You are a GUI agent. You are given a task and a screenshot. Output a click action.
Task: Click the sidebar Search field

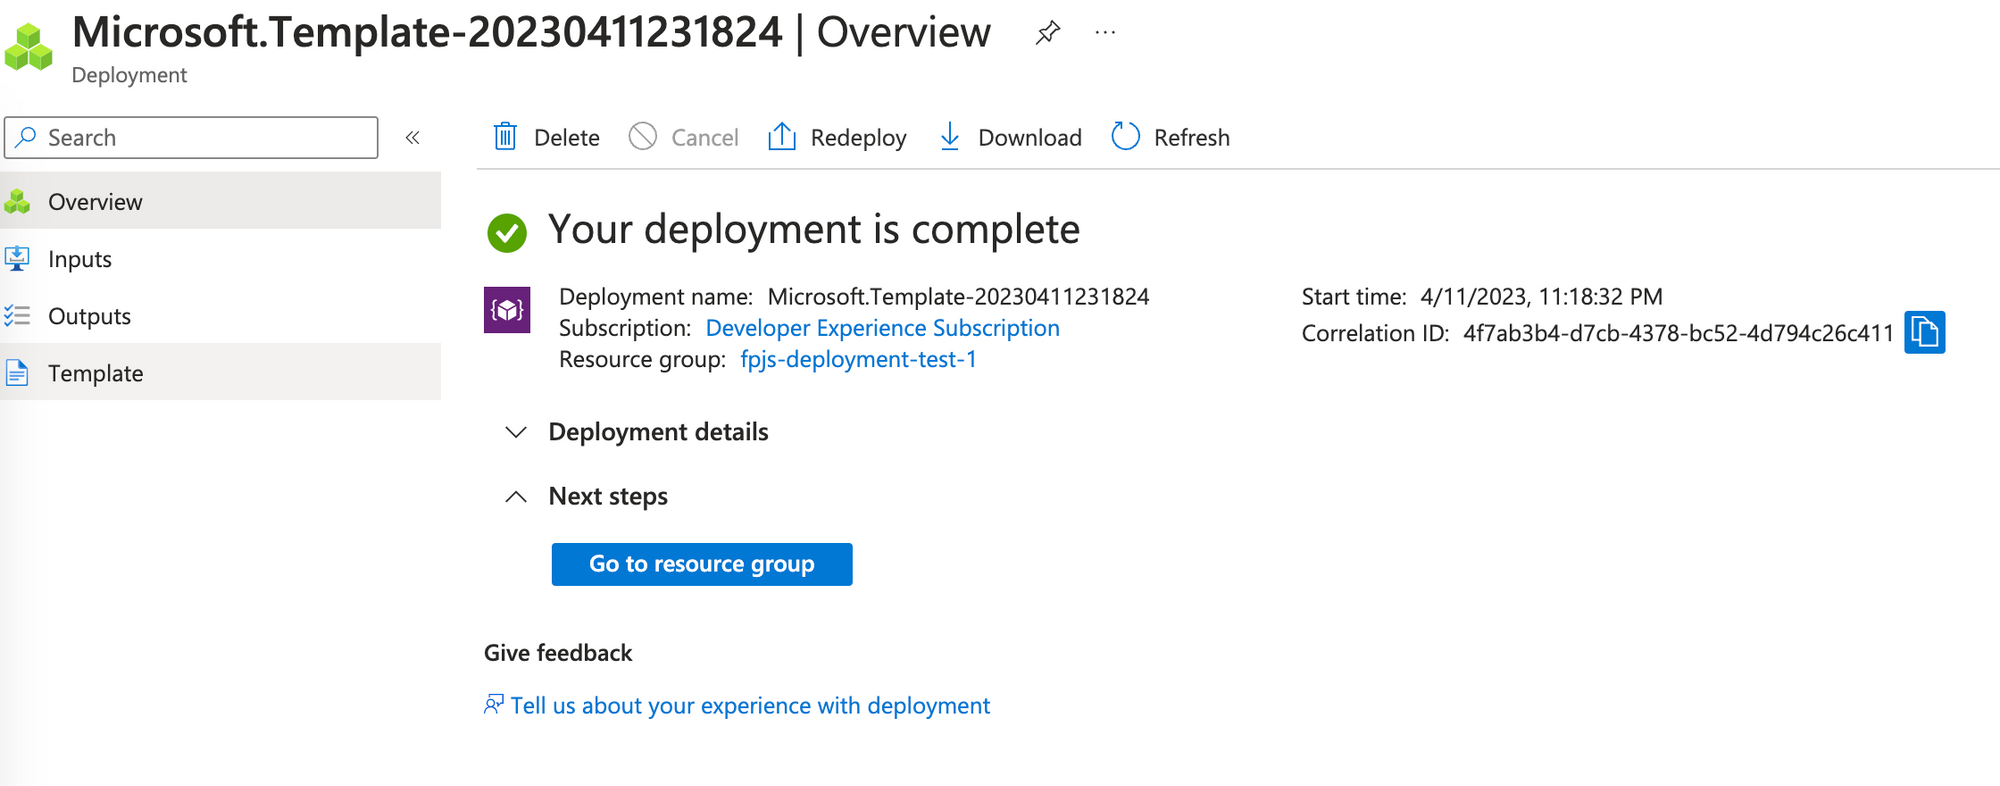pyautogui.click(x=191, y=137)
